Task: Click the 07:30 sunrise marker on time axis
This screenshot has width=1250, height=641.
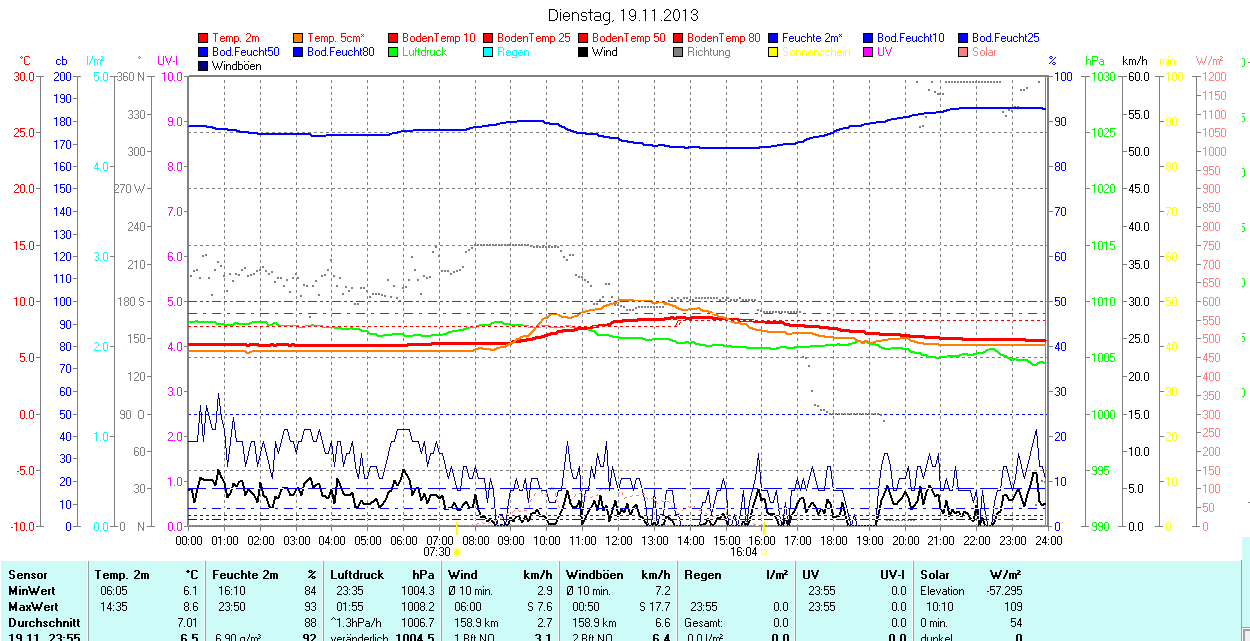Action: coord(437,551)
